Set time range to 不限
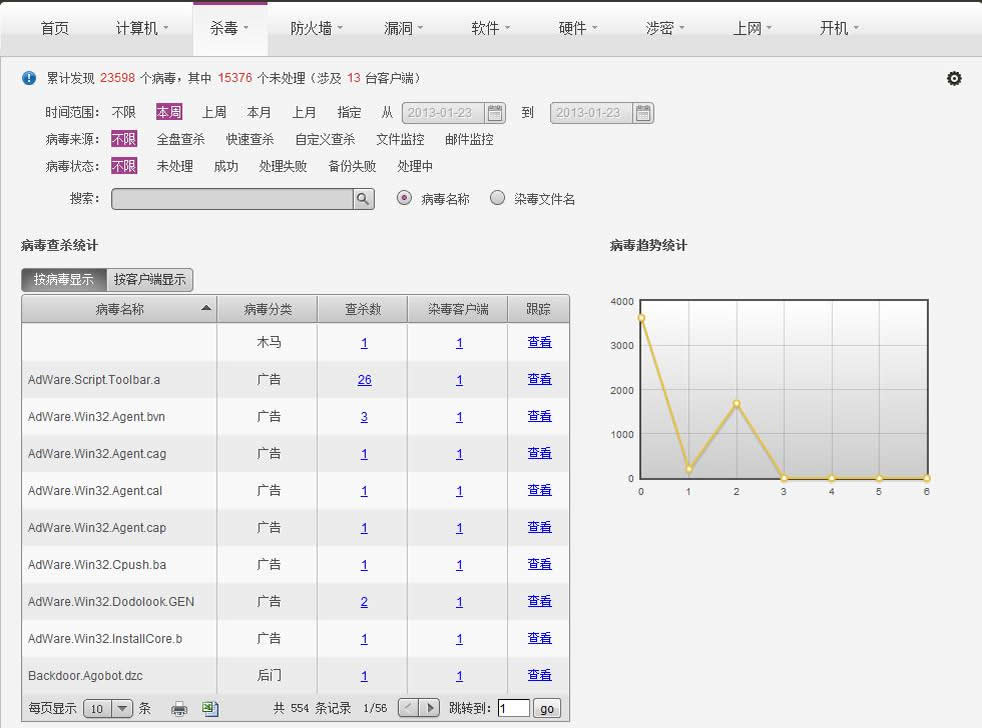 (x=123, y=112)
